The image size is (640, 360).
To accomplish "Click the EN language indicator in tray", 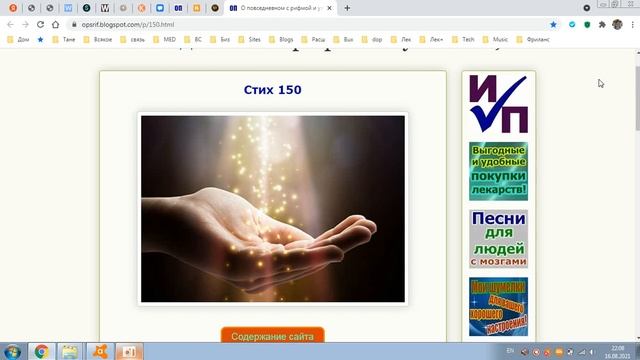I will pyautogui.click(x=510, y=351).
